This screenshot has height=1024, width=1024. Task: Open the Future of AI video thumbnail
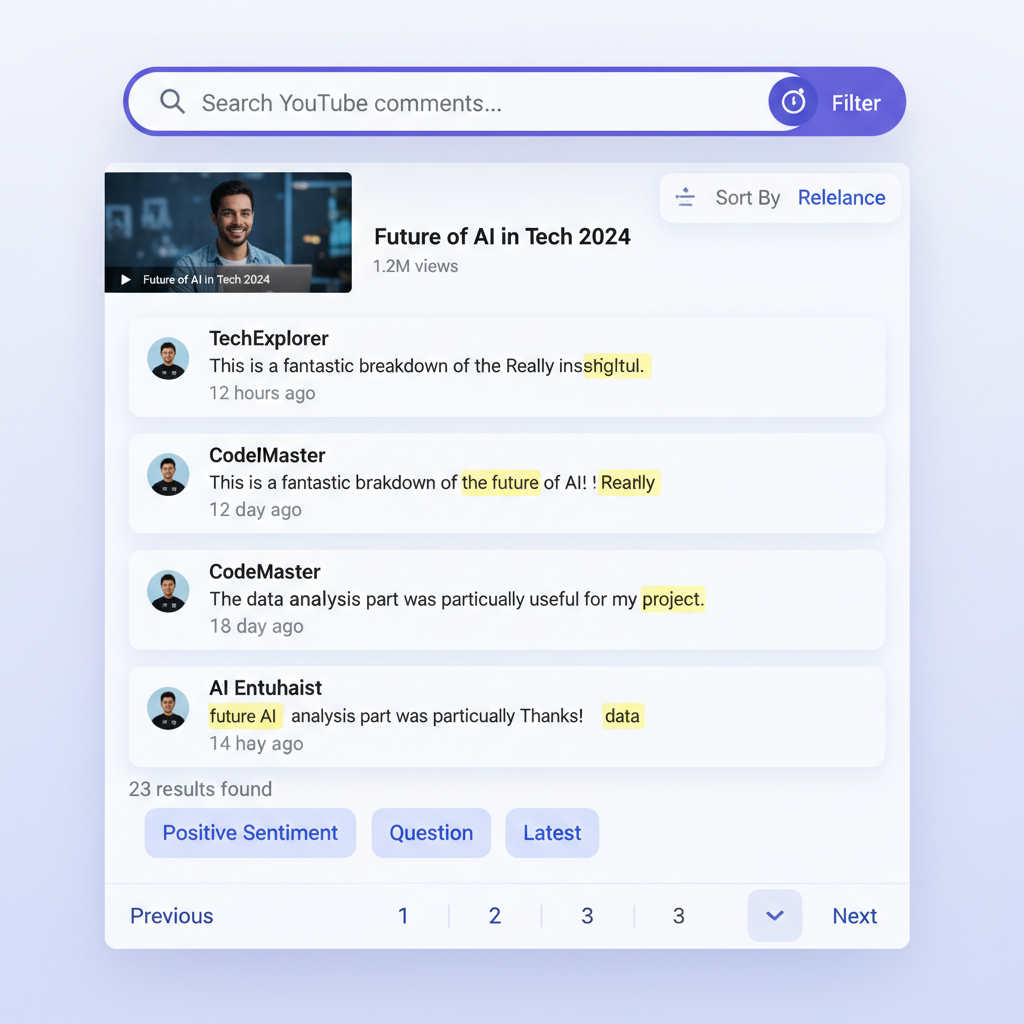pyautogui.click(x=228, y=232)
